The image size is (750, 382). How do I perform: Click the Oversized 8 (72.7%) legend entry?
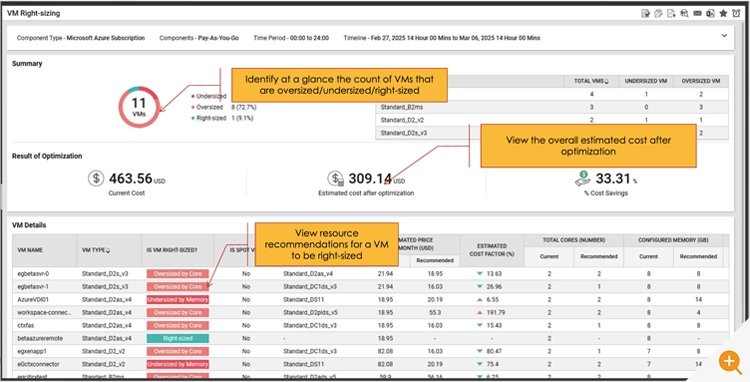pos(223,108)
